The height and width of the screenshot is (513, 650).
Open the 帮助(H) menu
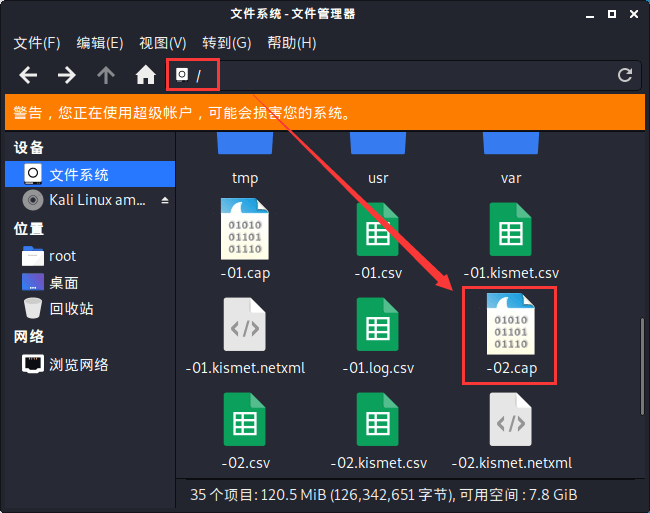point(292,43)
